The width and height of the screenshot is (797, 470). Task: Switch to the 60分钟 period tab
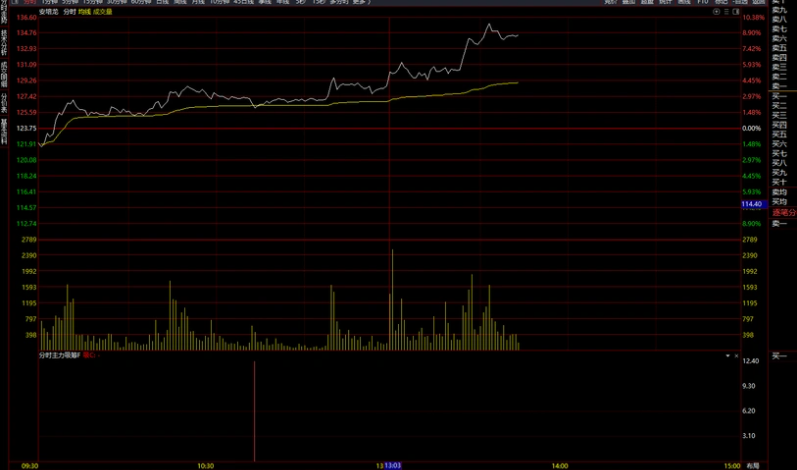click(x=140, y=2)
